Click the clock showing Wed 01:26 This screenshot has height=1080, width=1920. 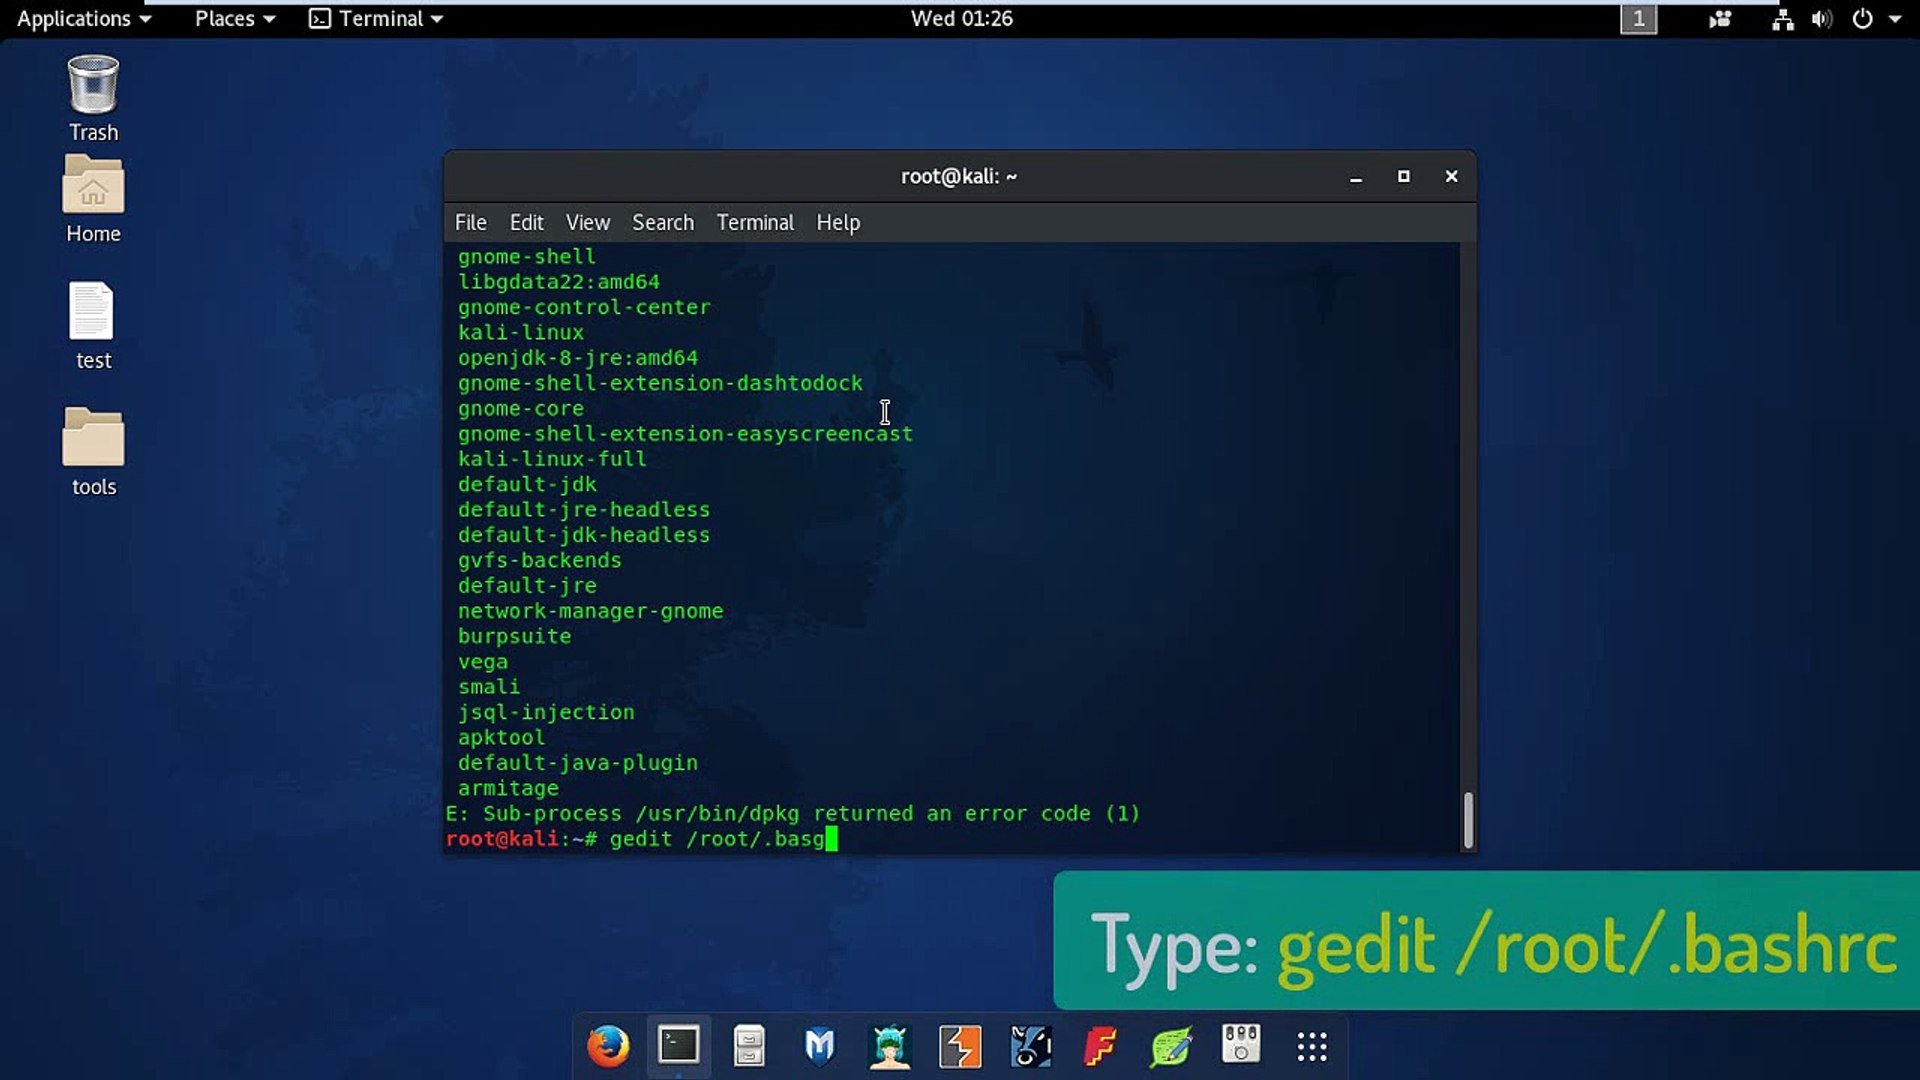[x=961, y=19]
